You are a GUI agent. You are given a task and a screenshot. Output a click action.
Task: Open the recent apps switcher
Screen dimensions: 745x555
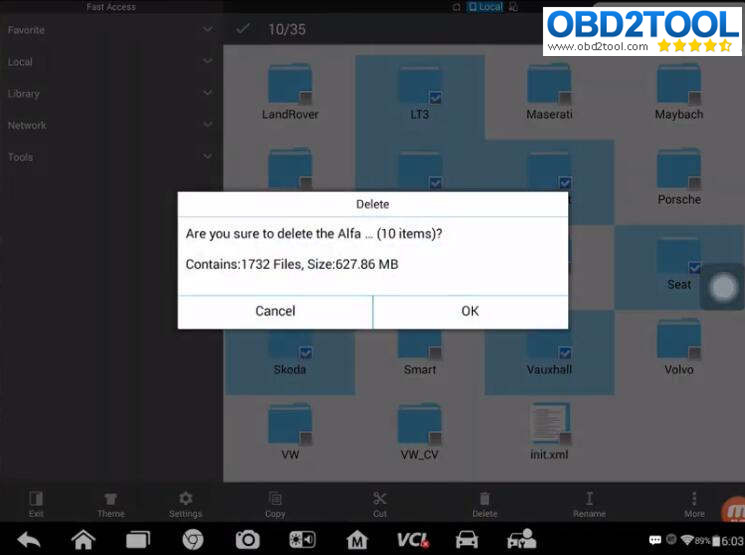(138, 540)
